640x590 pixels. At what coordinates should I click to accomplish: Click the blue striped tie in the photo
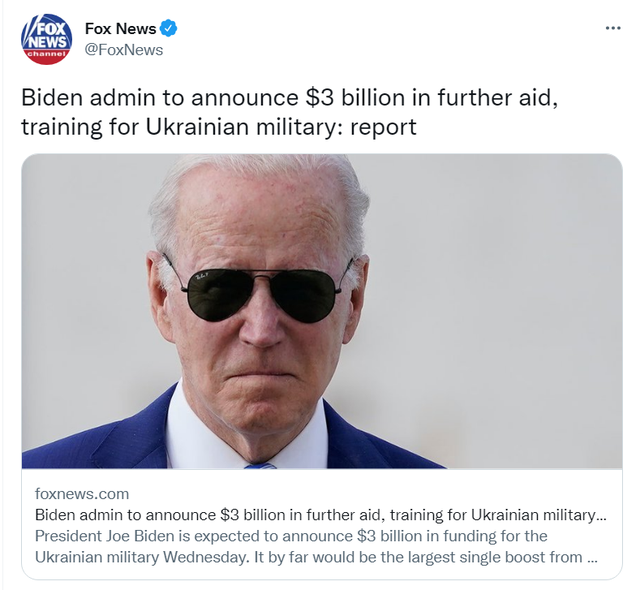tap(260, 466)
